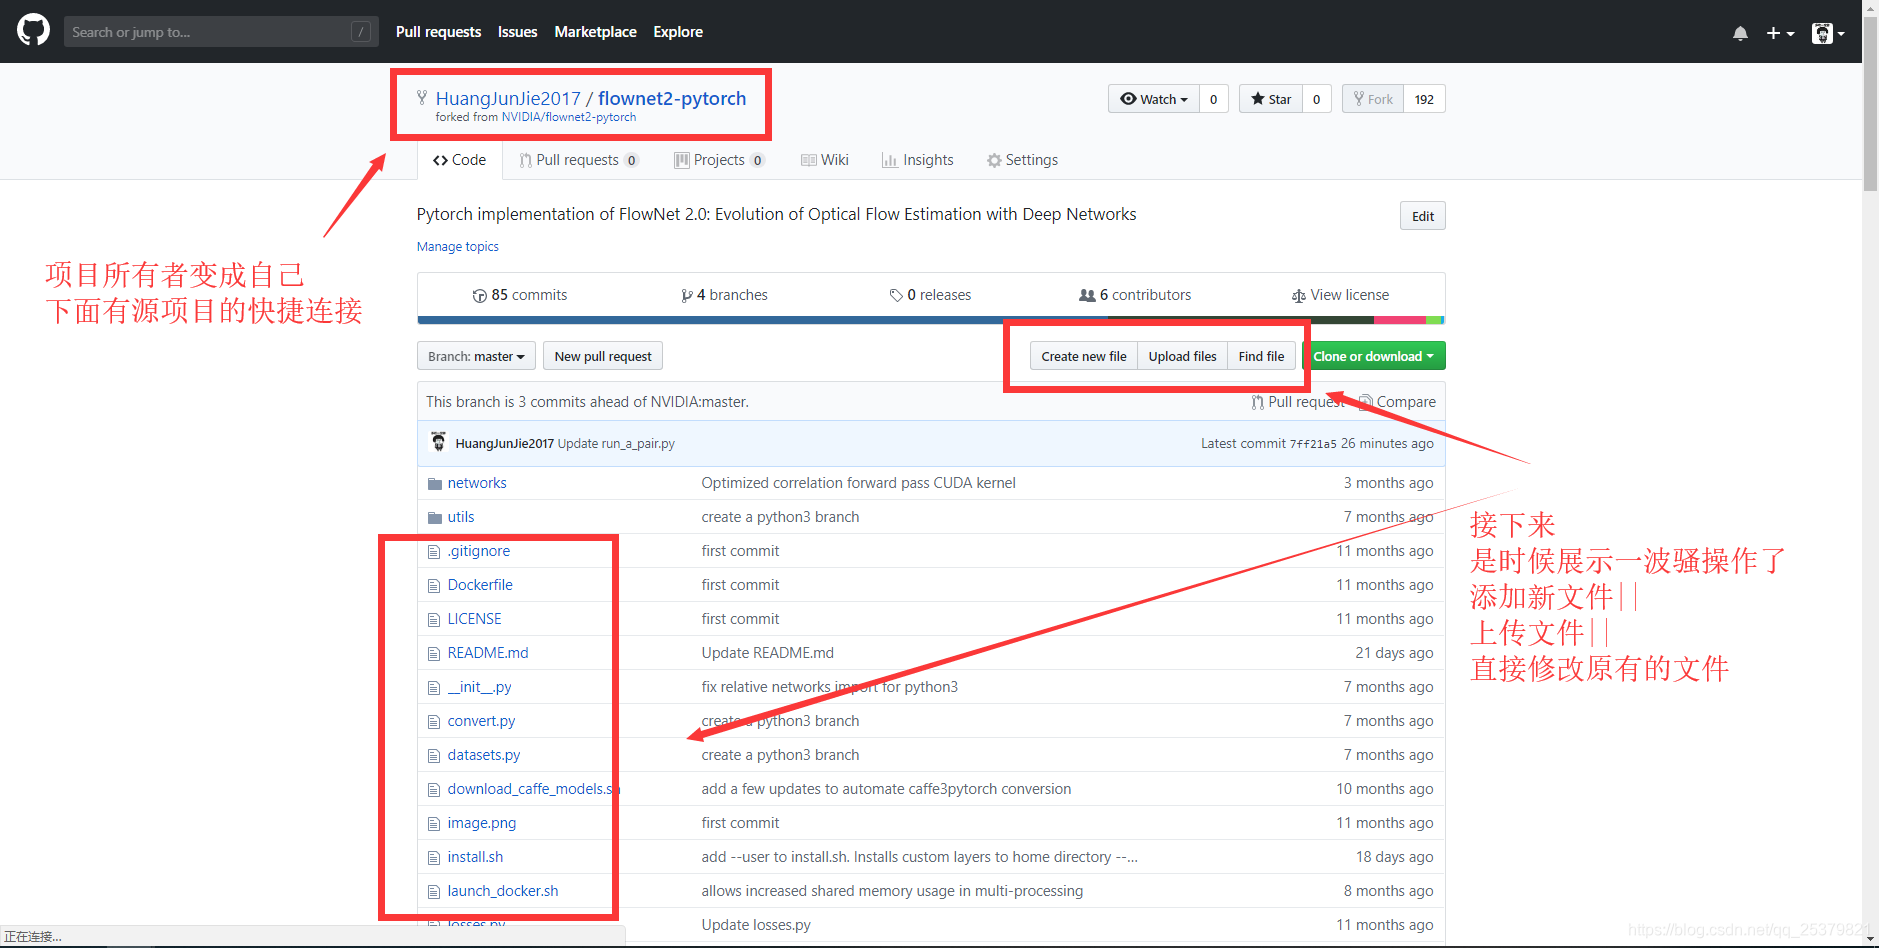
Task: Click the GitHub octocat logo
Action: point(33,31)
